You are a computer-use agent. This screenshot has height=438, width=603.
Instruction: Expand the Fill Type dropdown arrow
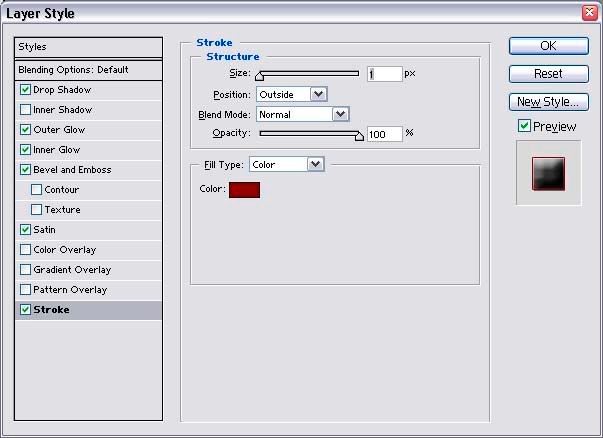[x=316, y=164]
